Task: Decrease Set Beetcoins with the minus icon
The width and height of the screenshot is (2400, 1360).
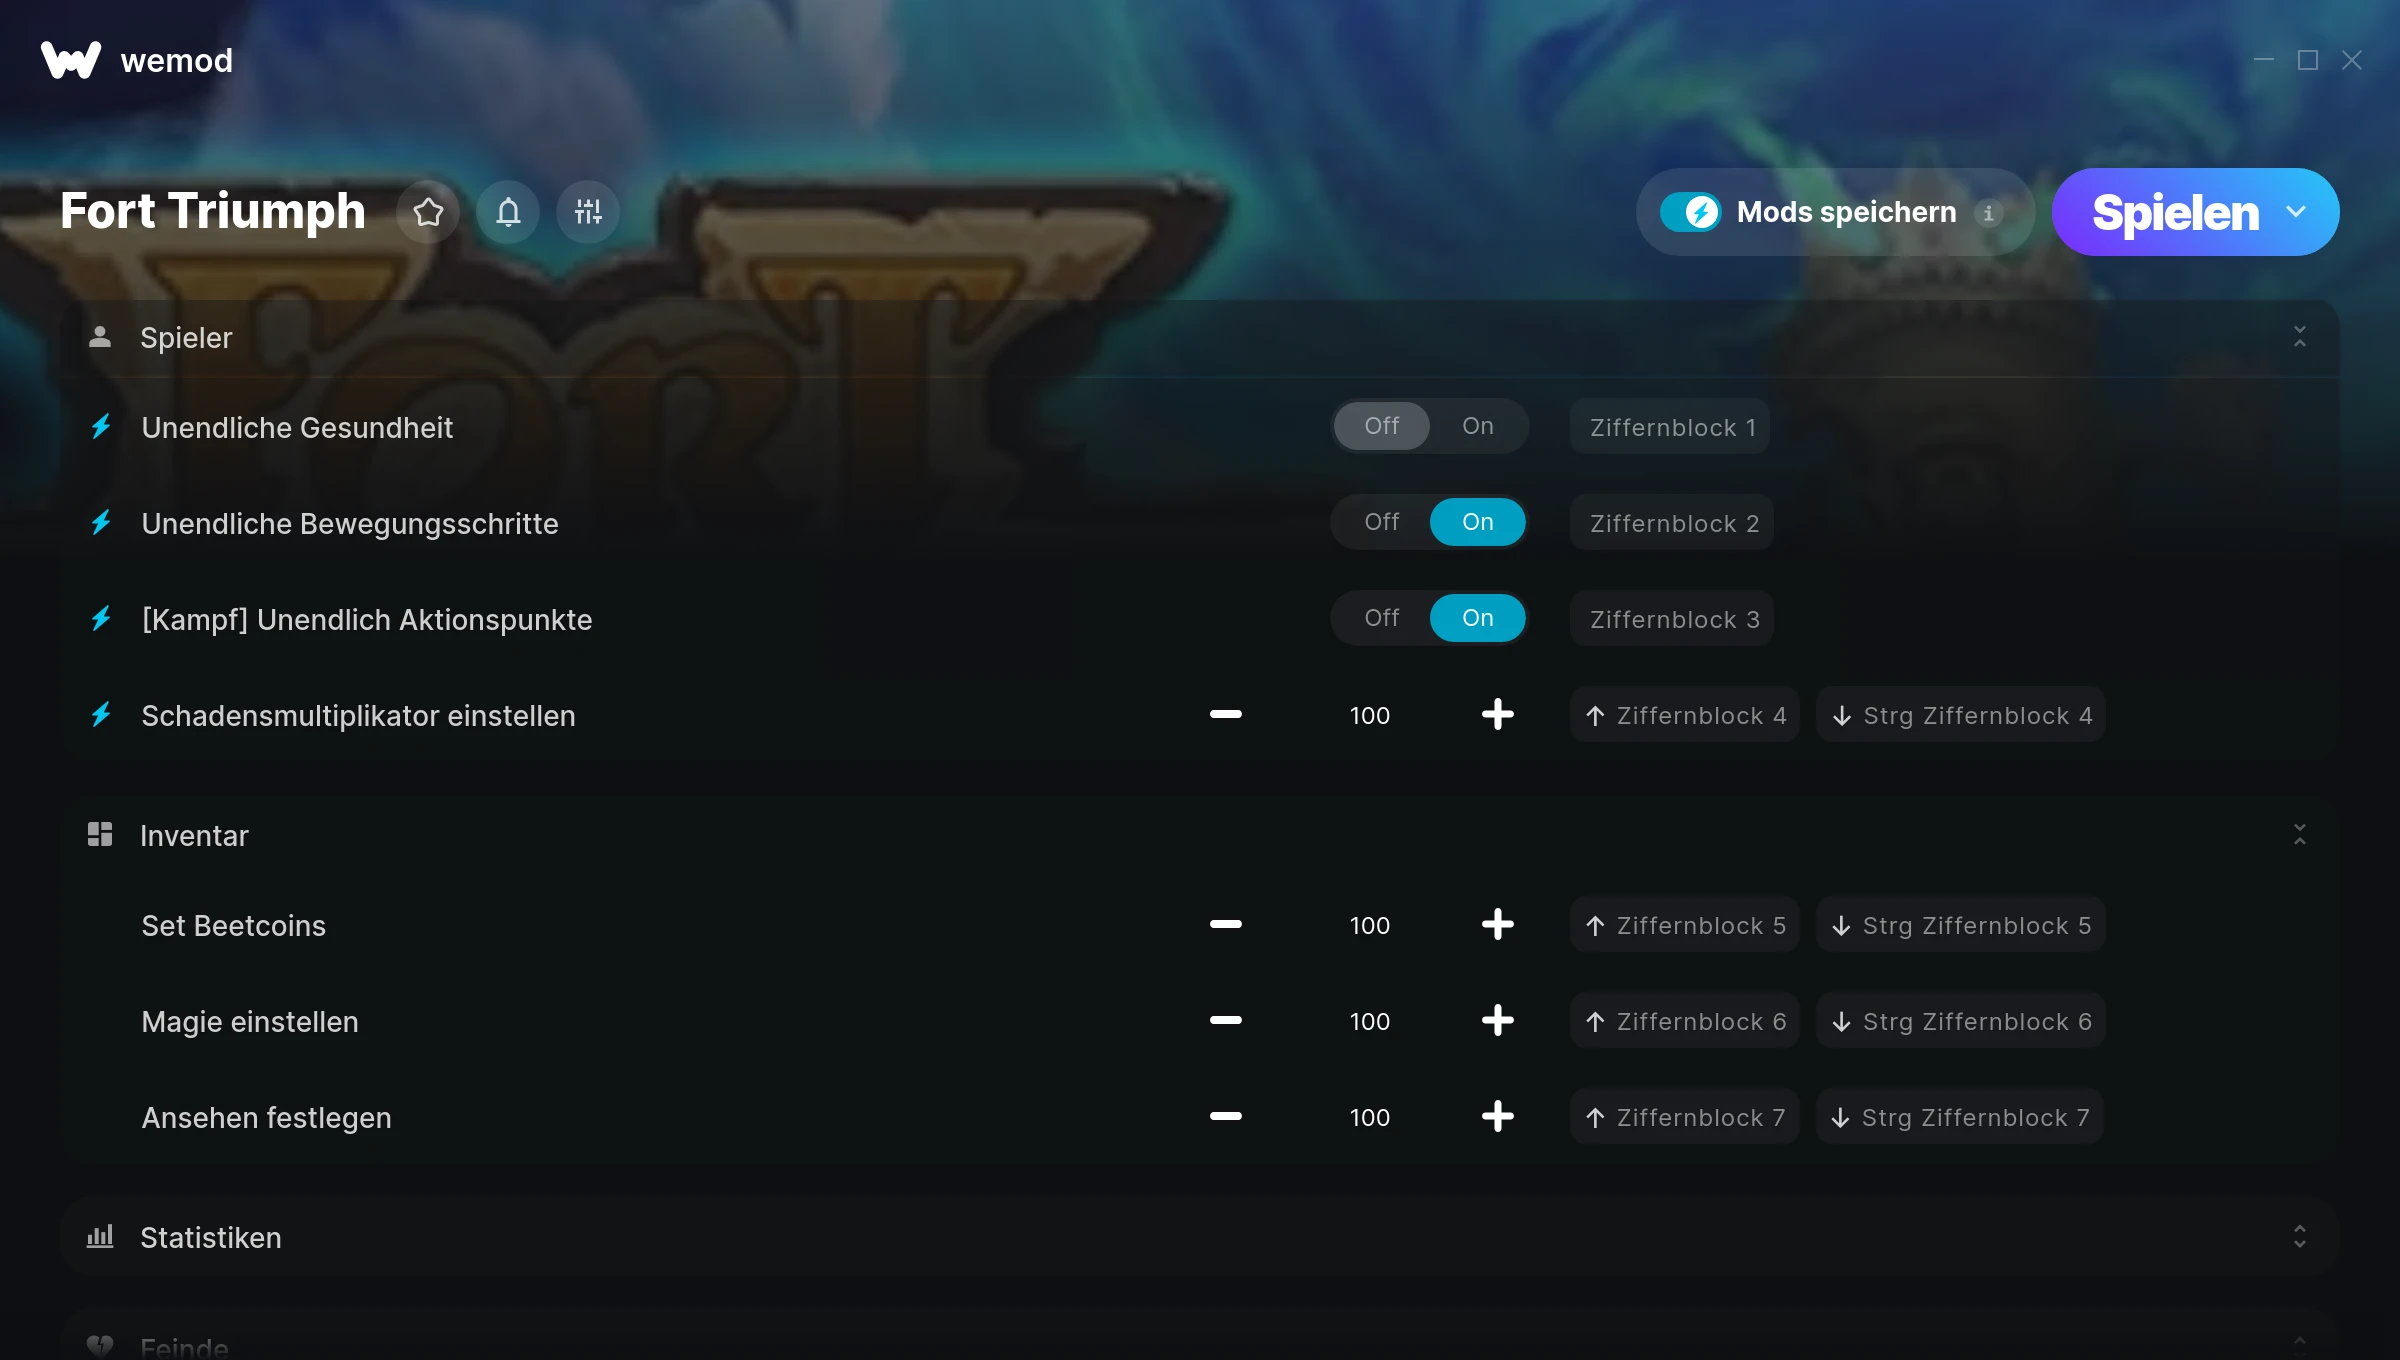Action: (x=1225, y=925)
